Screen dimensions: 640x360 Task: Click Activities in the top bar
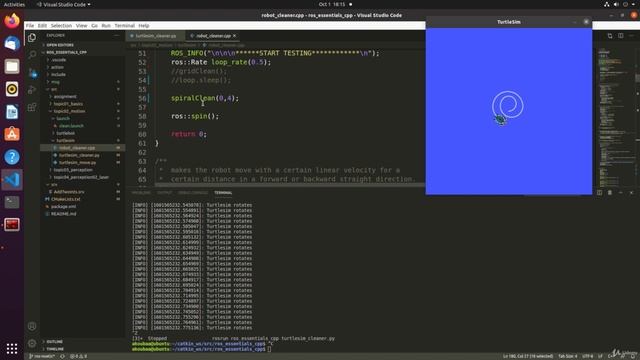(x=14, y=4)
